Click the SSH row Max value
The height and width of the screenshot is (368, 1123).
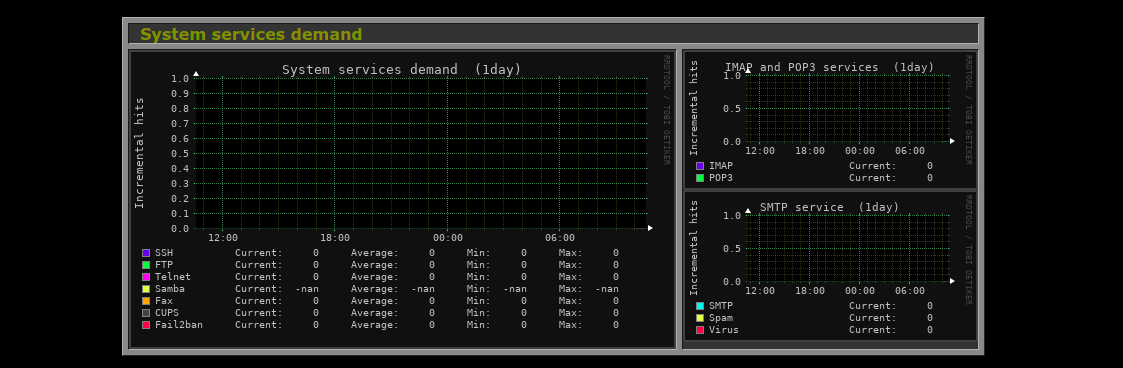tap(616, 253)
